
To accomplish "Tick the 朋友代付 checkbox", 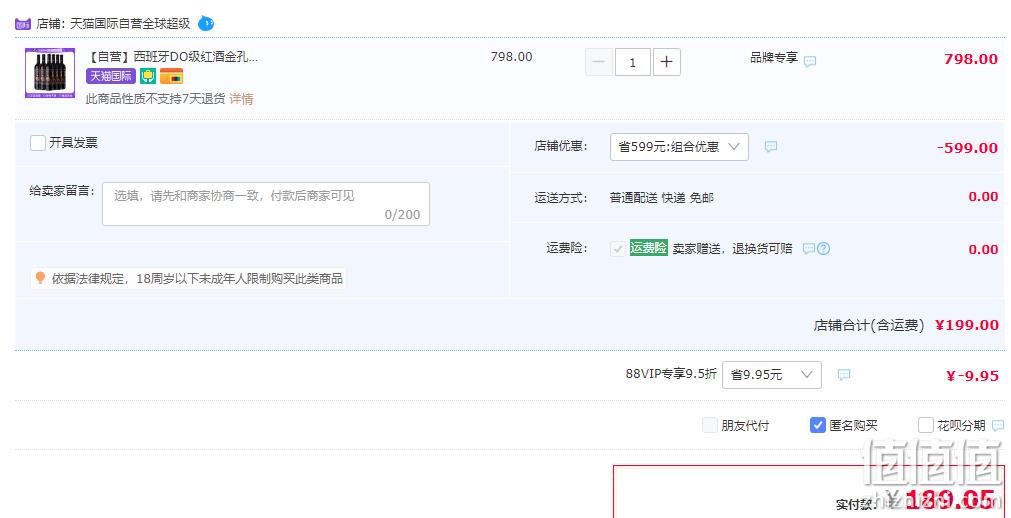I will click(710, 425).
